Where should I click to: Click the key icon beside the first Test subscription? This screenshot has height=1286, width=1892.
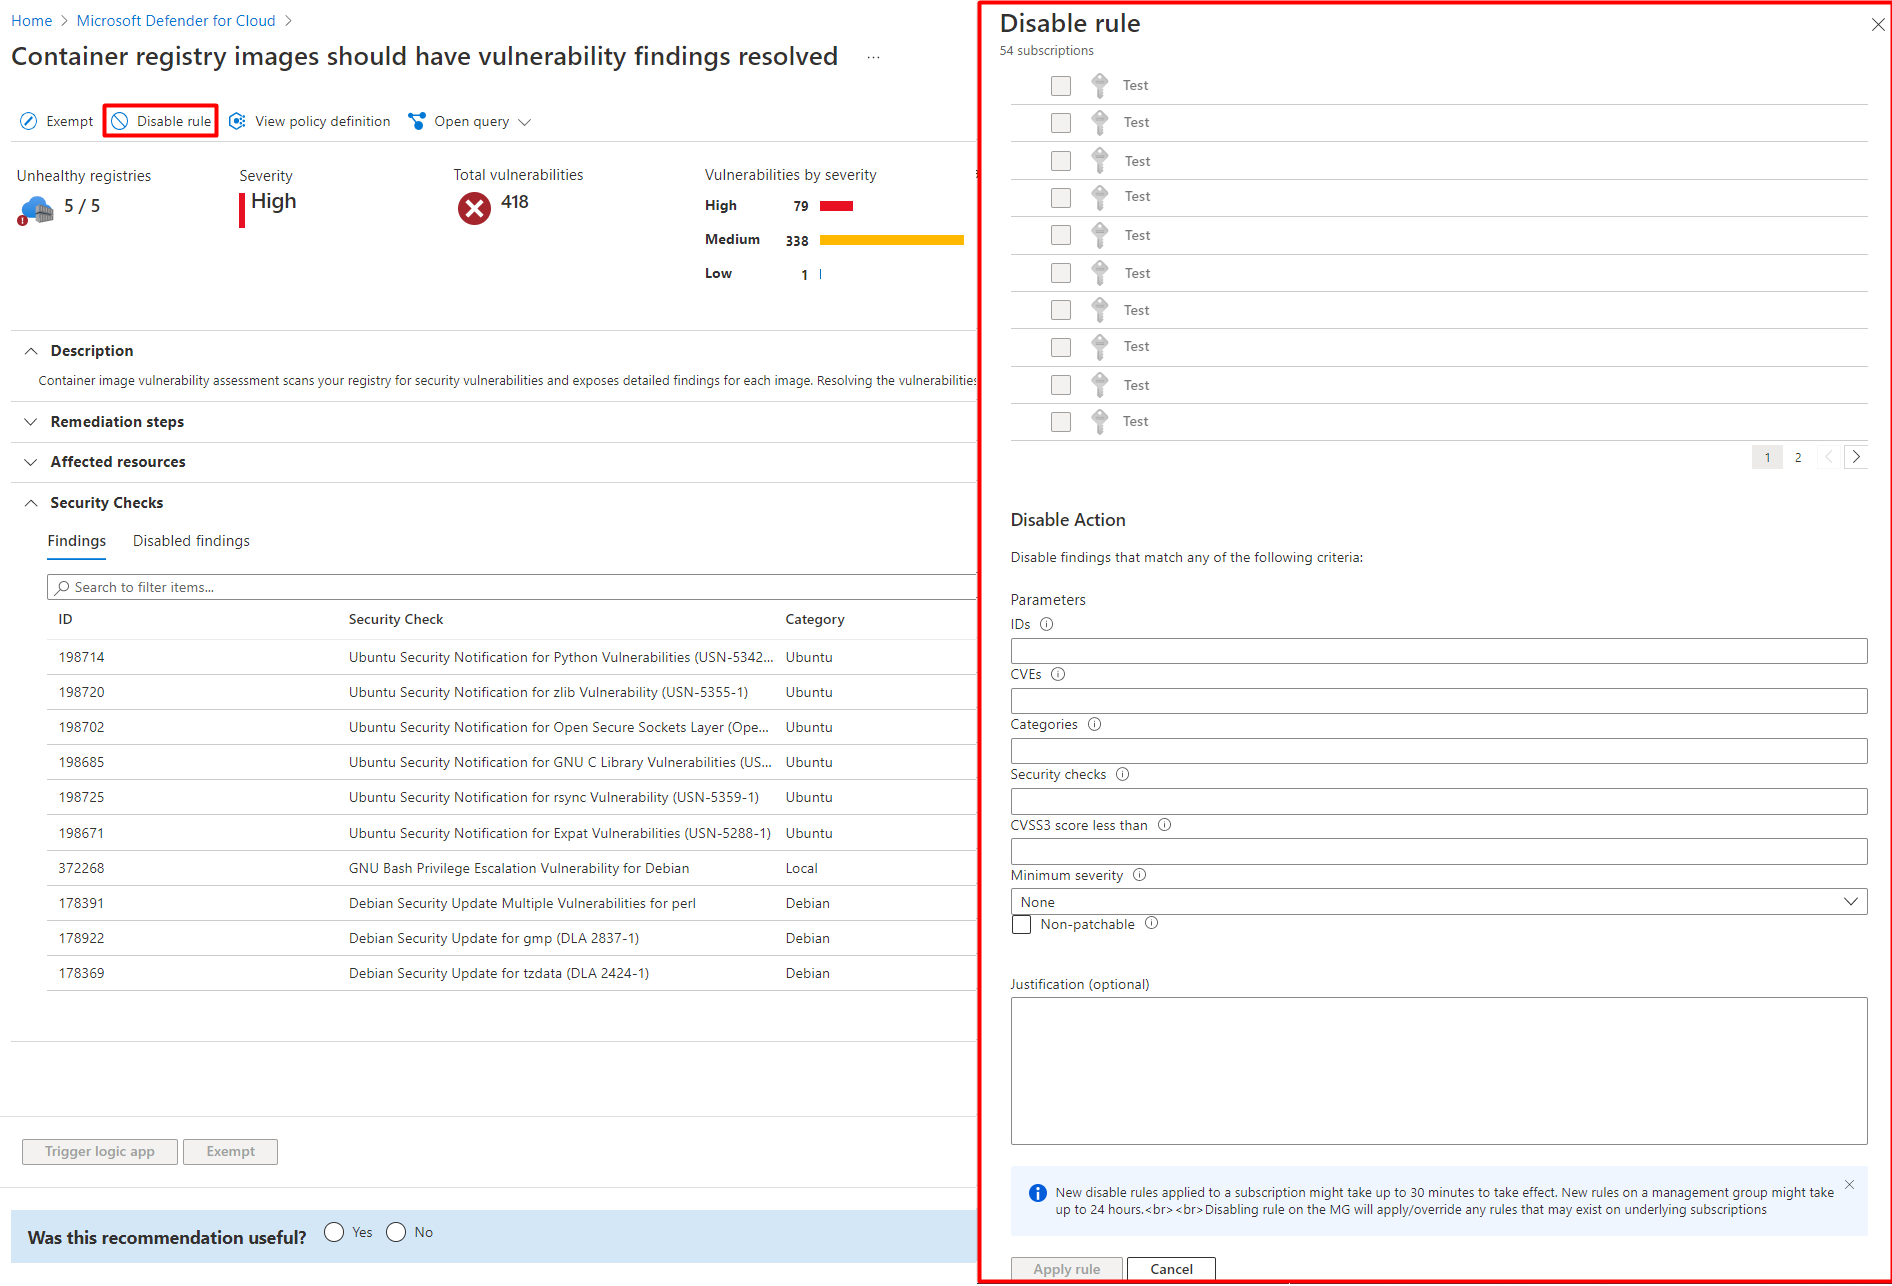(1099, 86)
